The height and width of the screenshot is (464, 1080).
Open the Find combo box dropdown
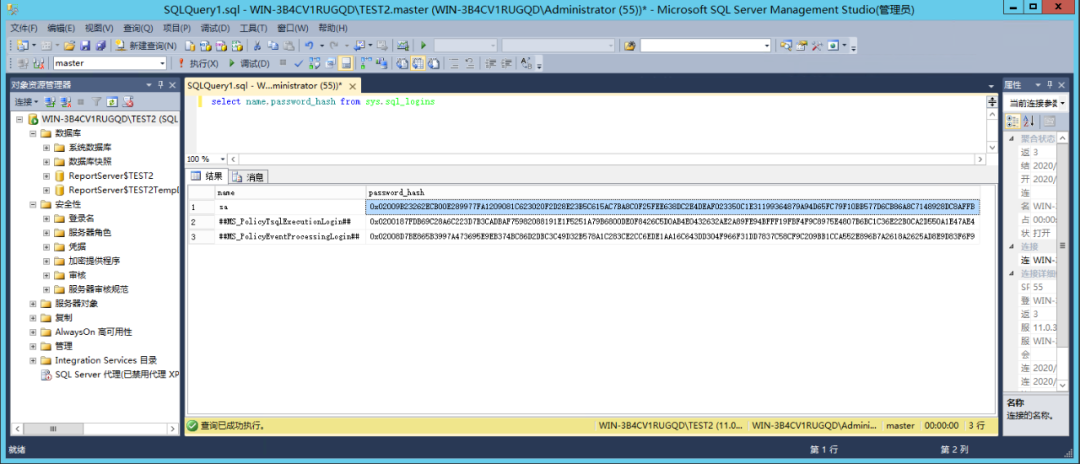click(767, 45)
